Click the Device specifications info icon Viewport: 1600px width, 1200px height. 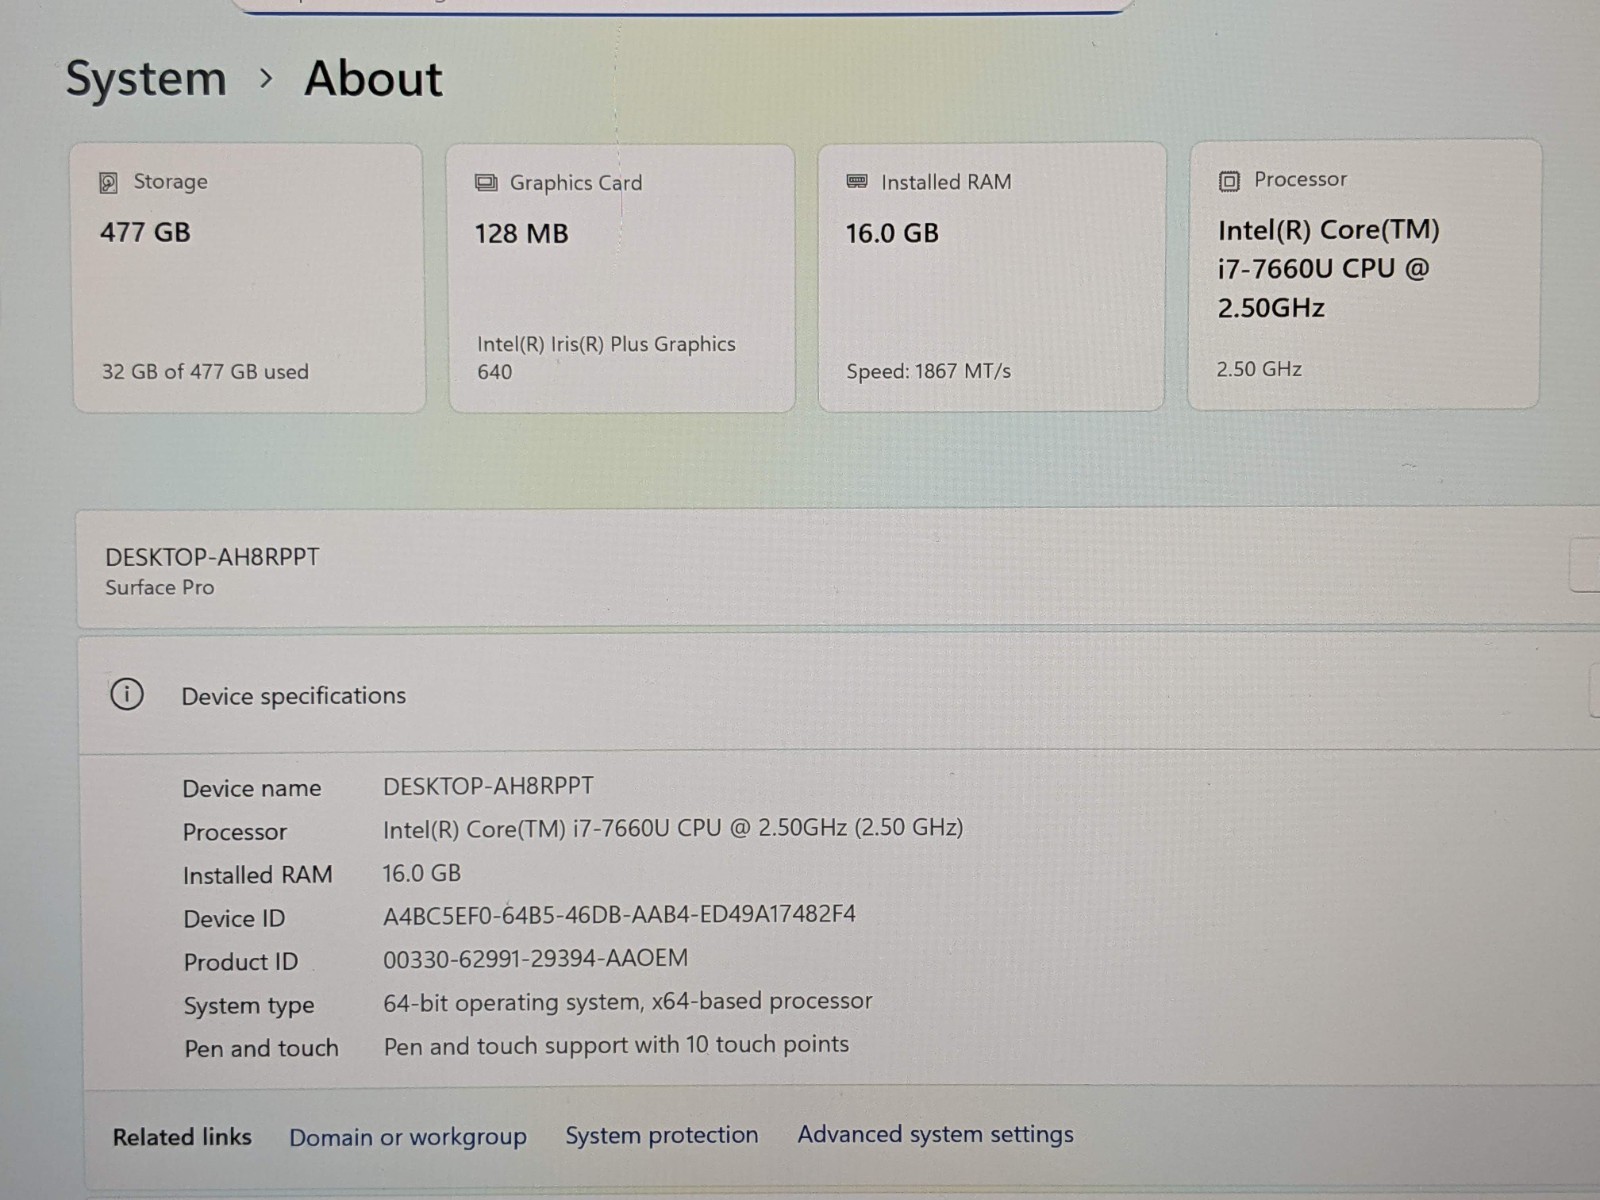(127, 694)
